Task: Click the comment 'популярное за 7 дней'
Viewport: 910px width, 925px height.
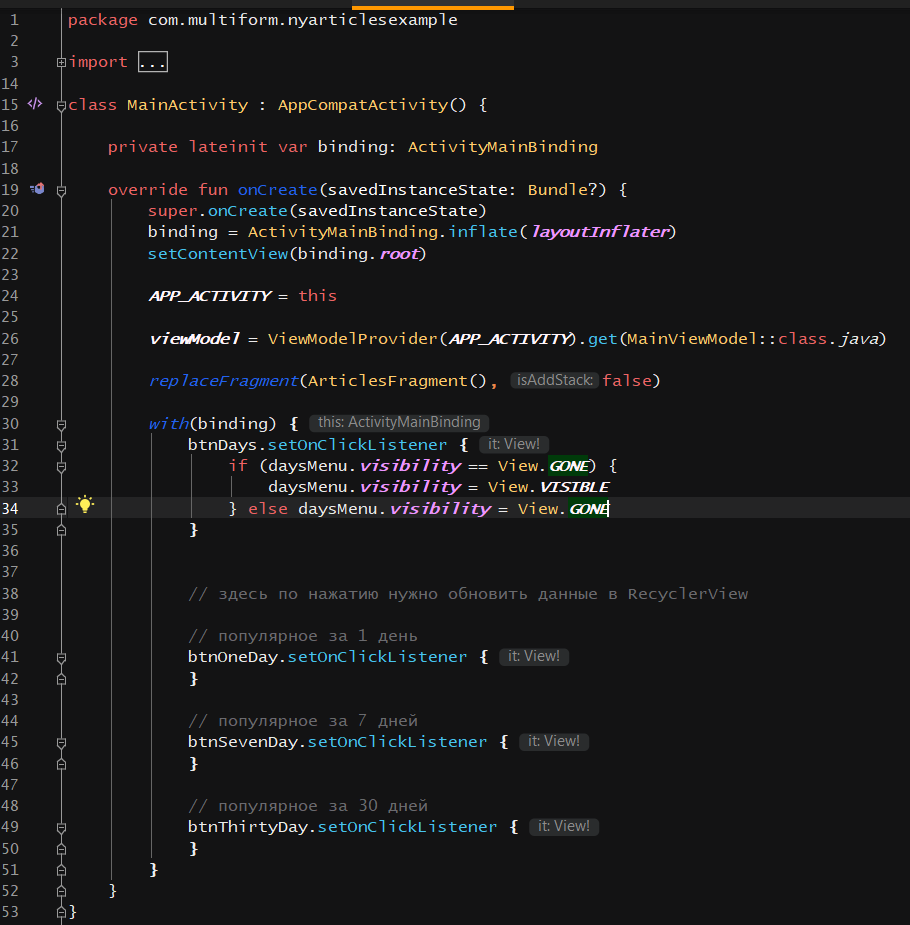Action: click(x=303, y=721)
